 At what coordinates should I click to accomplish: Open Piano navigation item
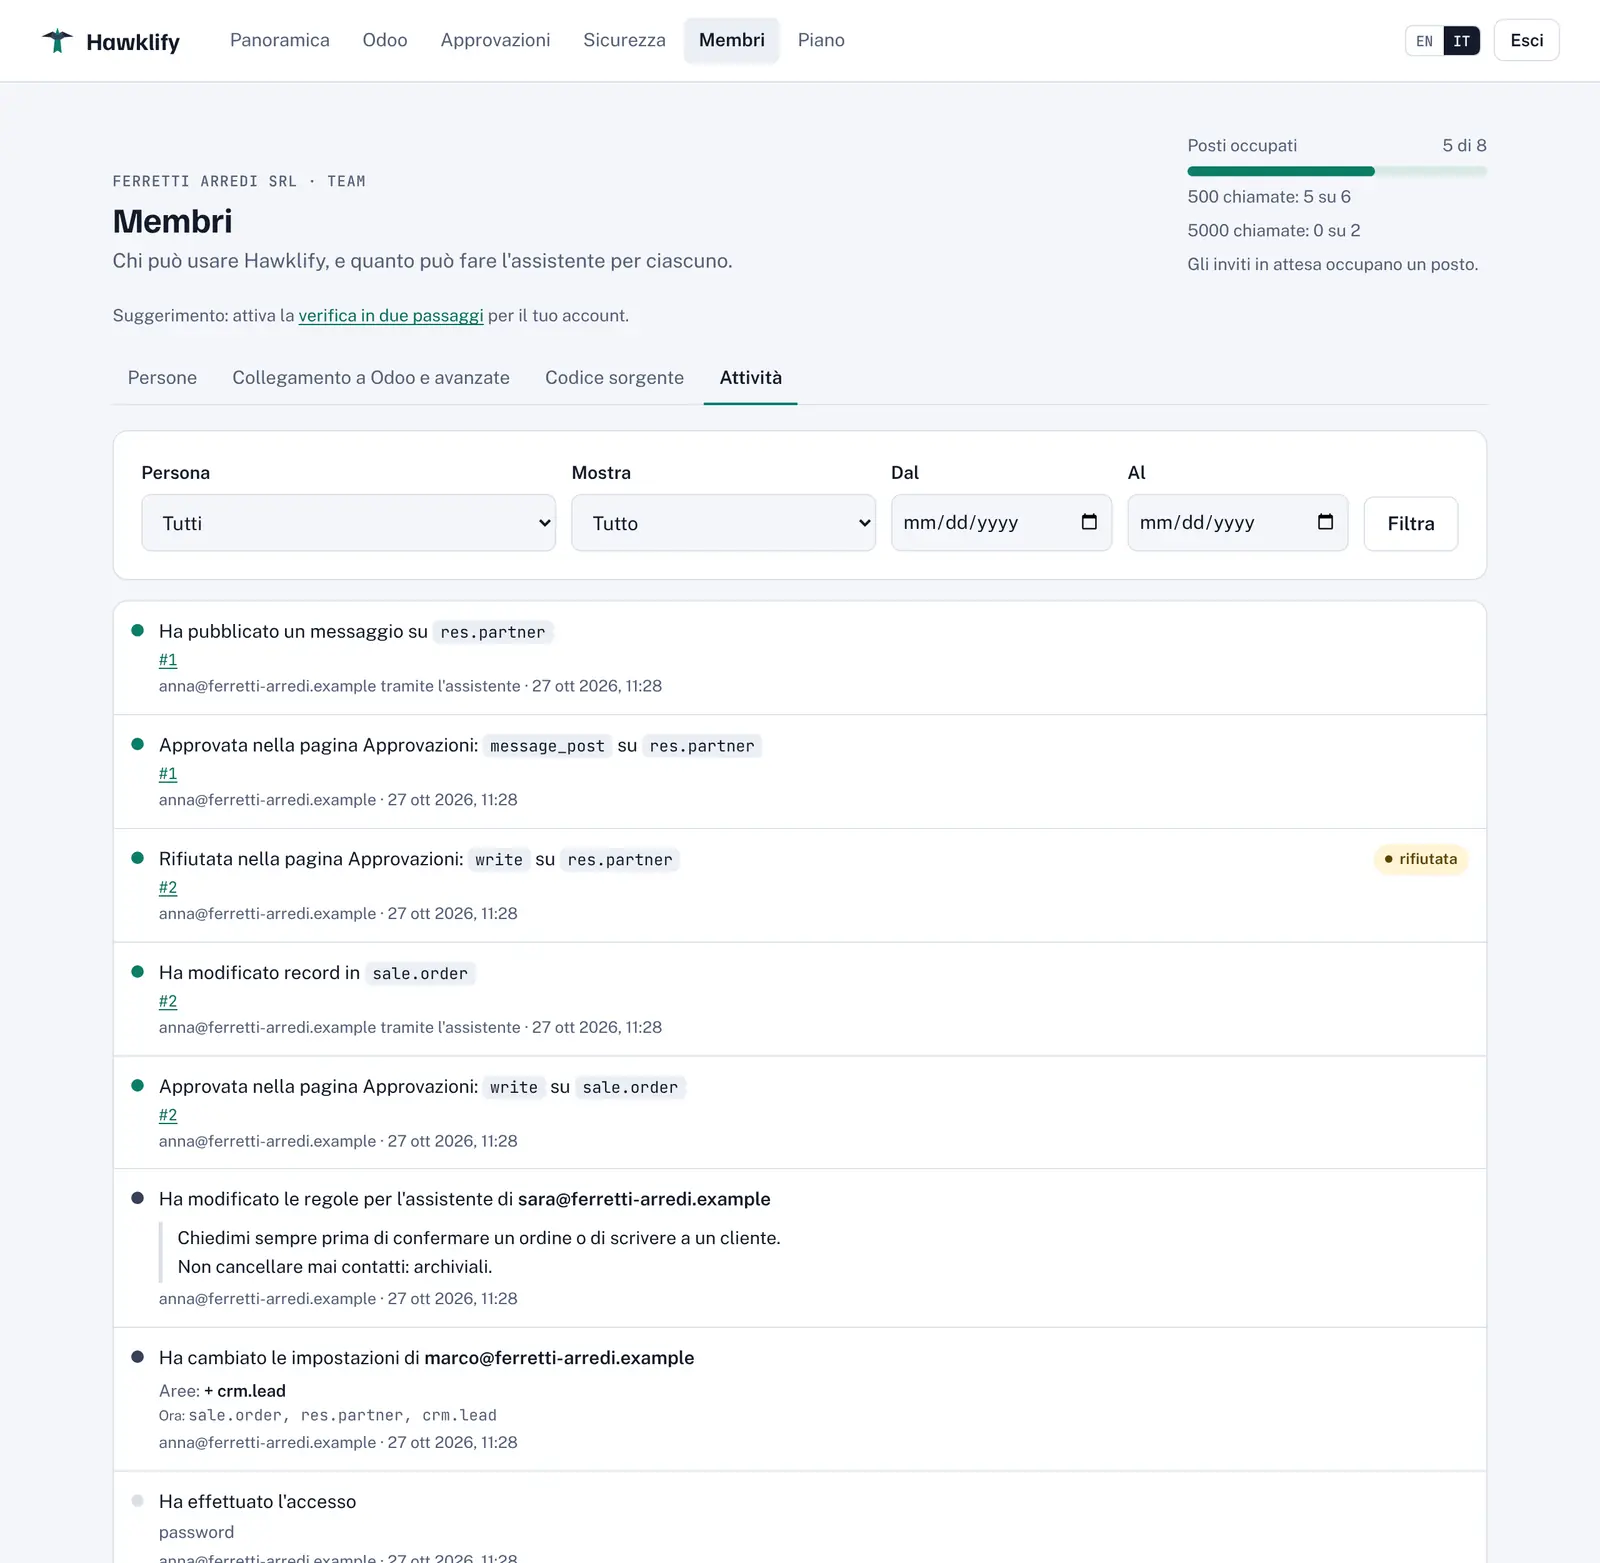(821, 40)
